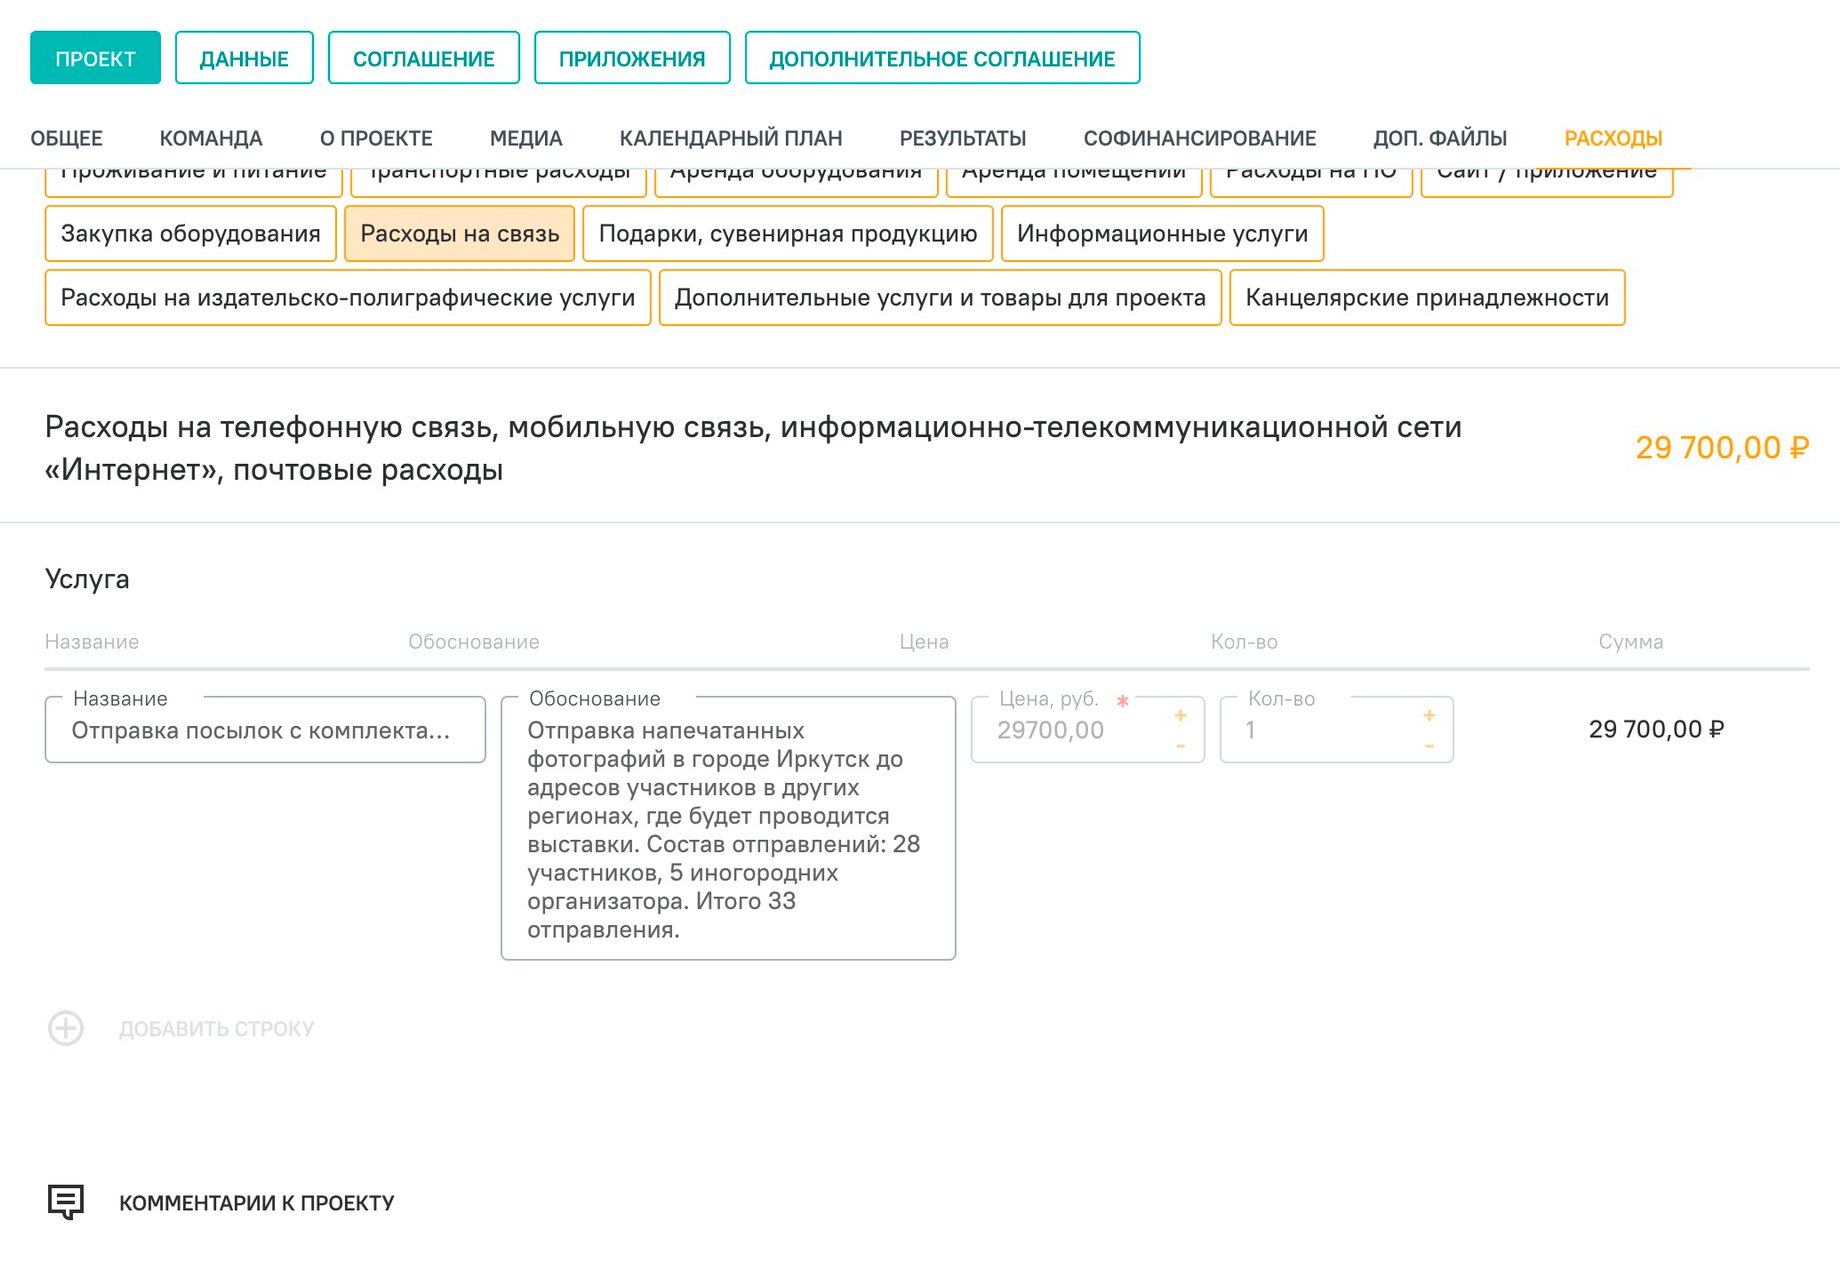Image resolution: width=1840 pixels, height=1276 pixels.
Task: Open КОММЕНТАРИИ К ПРОЕКТУ
Action: pyautogui.click(x=256, y=1203)
